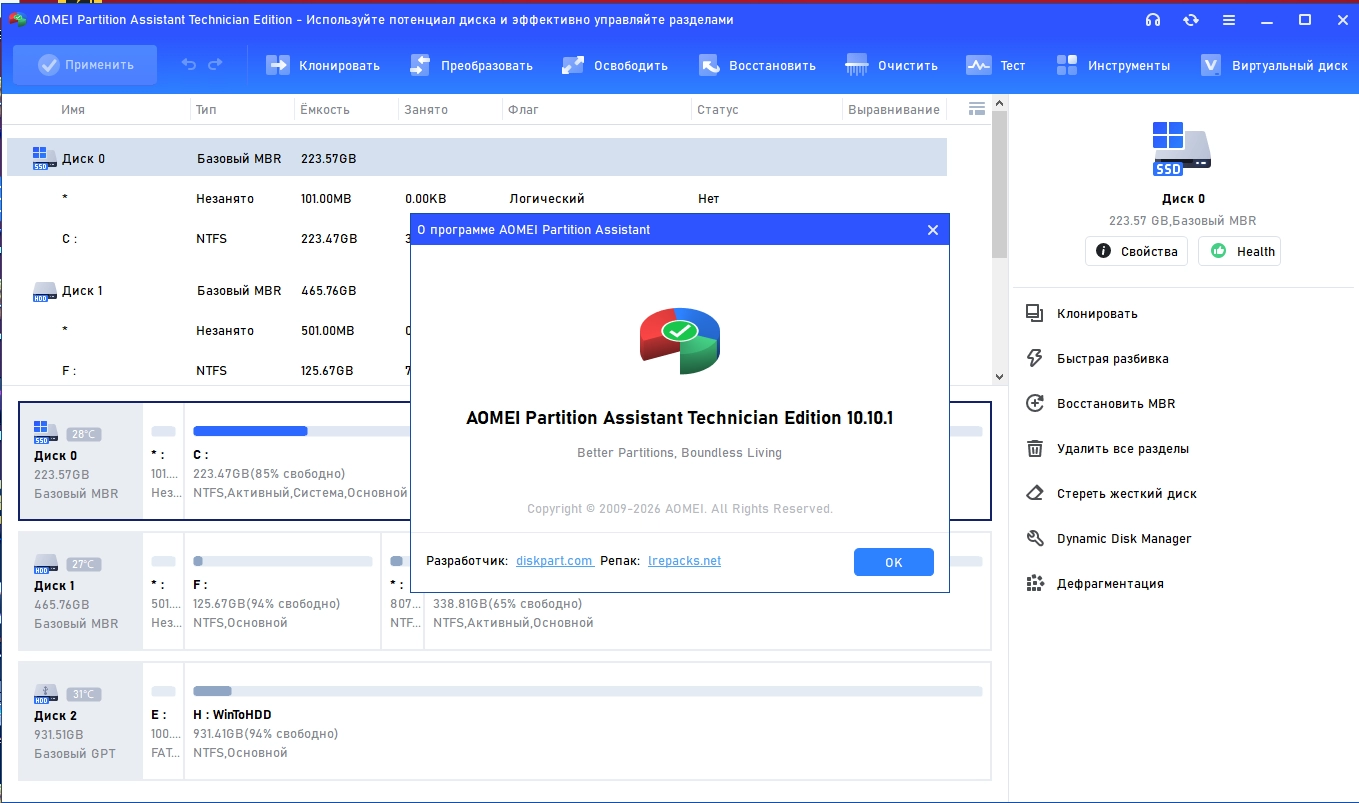Choose Восстановить MBR in the side panel
This screenshot has height=803, width=1359.
tap(1115, 403)
